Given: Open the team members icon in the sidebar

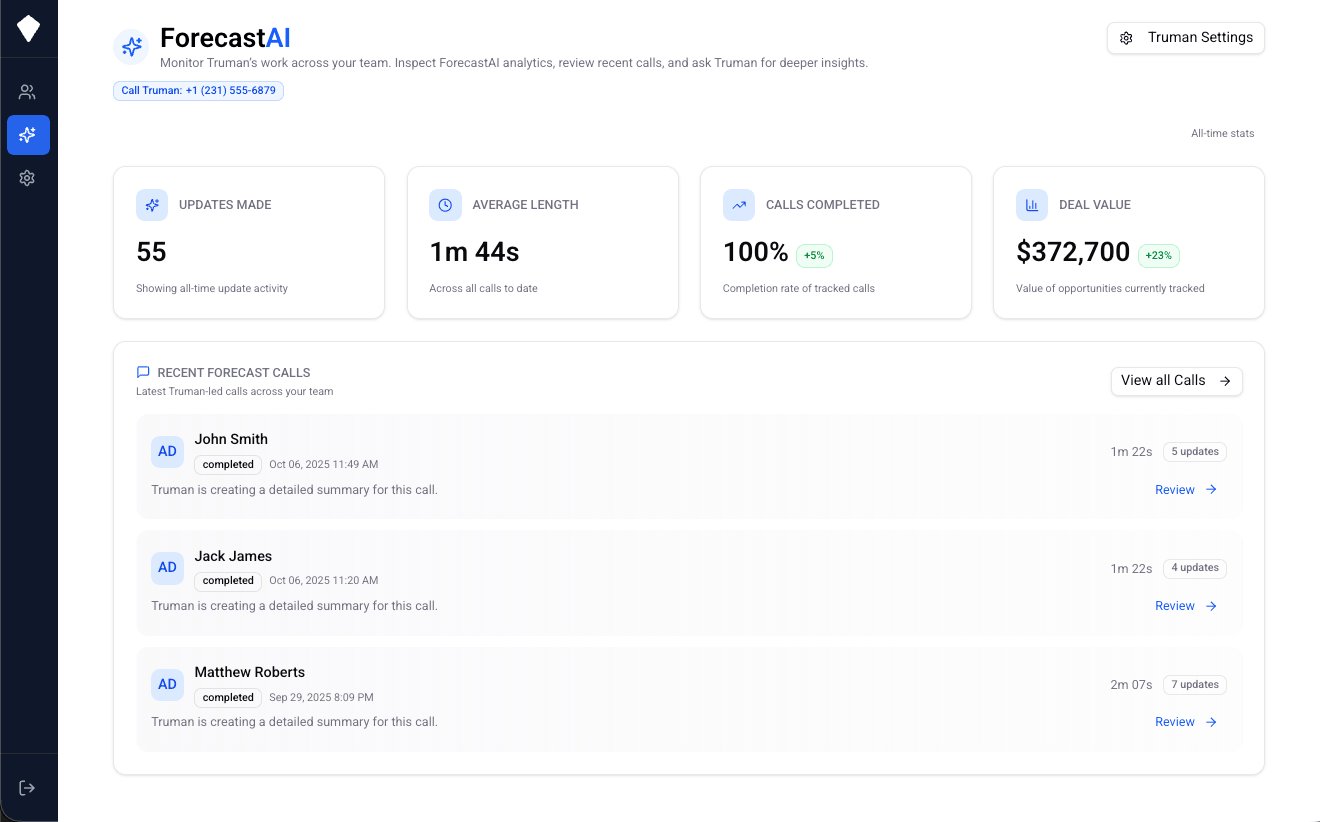Looking at the screenshot, I should 28,91.
